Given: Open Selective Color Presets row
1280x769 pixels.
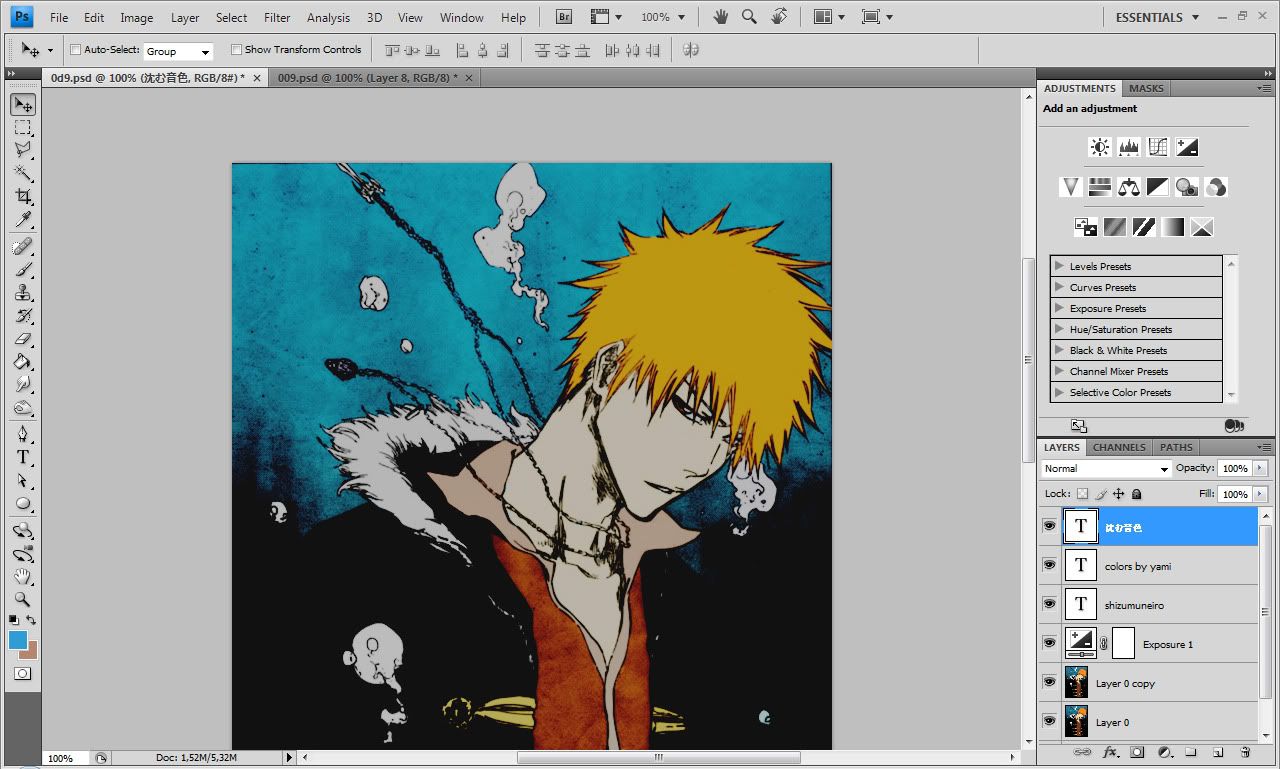Looking at the screenshot, I should pos(1136,392).
